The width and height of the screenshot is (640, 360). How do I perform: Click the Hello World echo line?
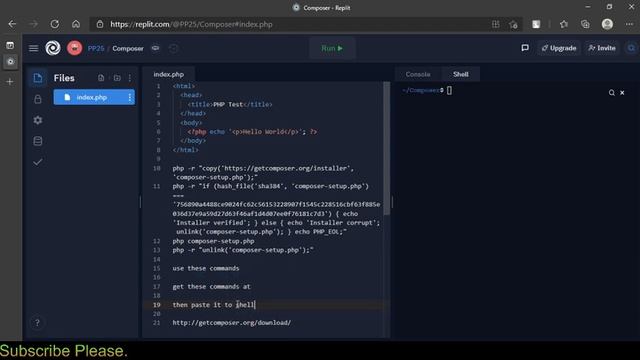(x=252, y=132)
